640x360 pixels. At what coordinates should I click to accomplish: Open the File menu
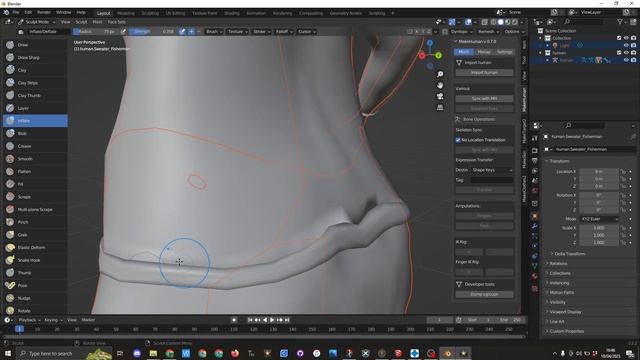(x=16, y=13)
